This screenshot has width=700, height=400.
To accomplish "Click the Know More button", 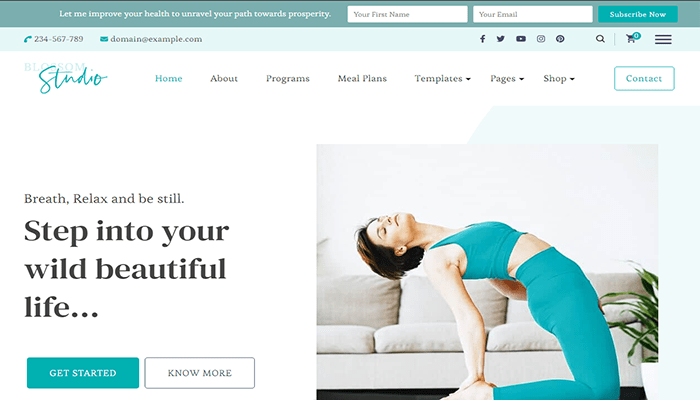I will [x=200, y=373].
